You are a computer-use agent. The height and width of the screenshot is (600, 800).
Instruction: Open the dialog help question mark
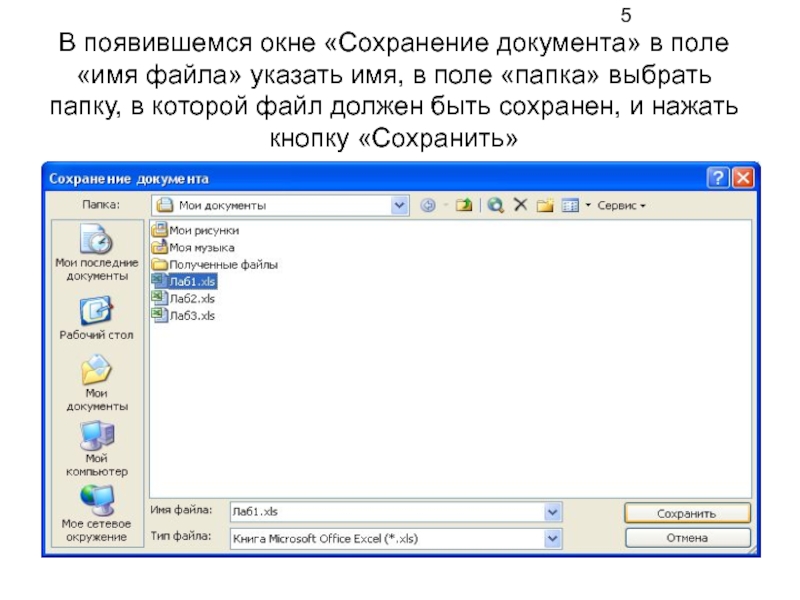point(717,178)
